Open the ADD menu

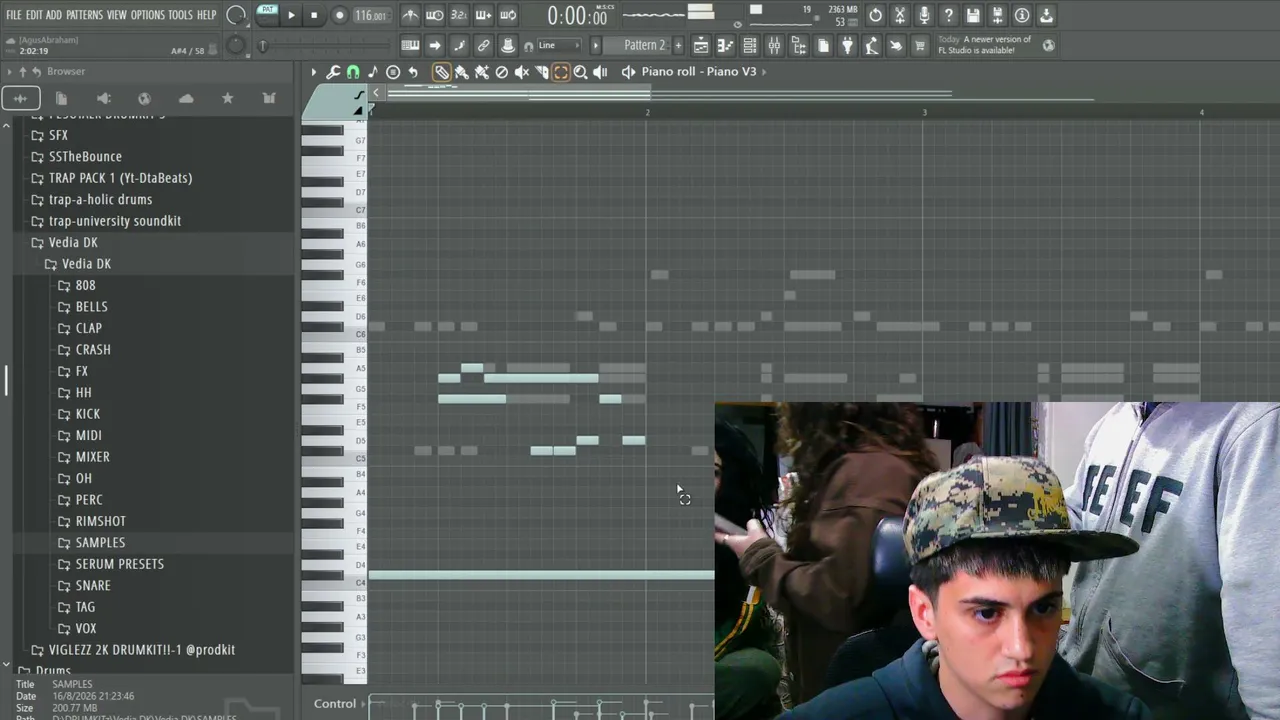(x=54, y=15)
